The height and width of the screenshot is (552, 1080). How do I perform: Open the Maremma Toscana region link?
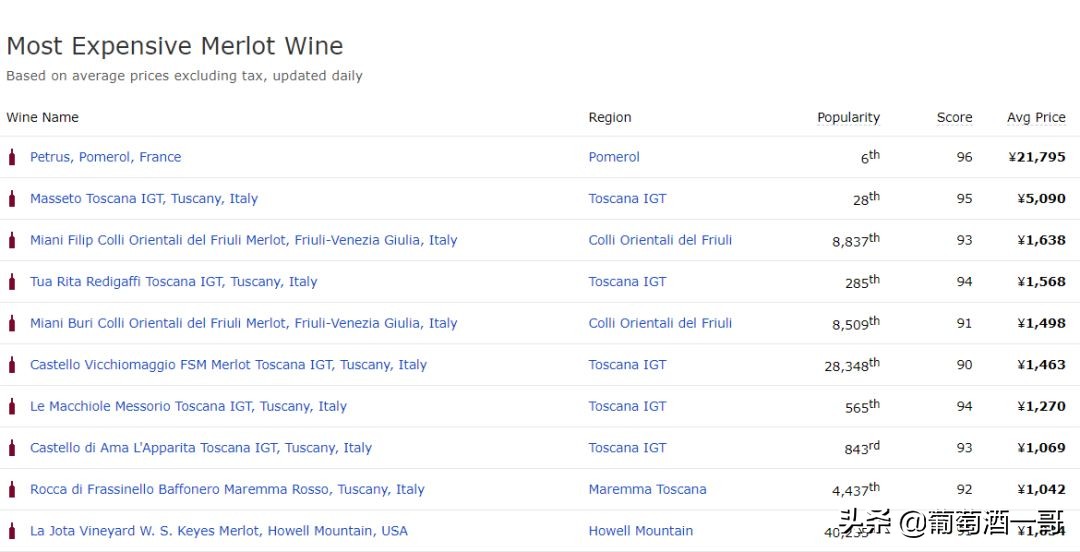(x=647, y=489)
